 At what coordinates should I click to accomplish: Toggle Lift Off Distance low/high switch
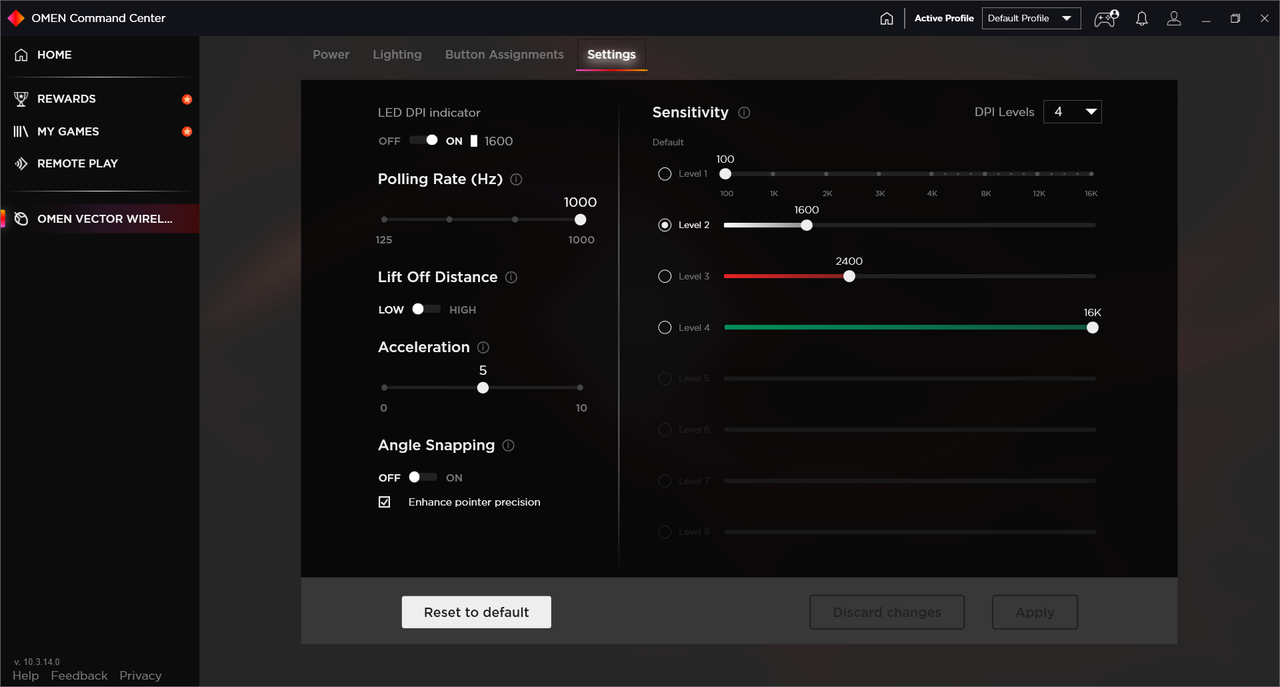tap(426, 309)
